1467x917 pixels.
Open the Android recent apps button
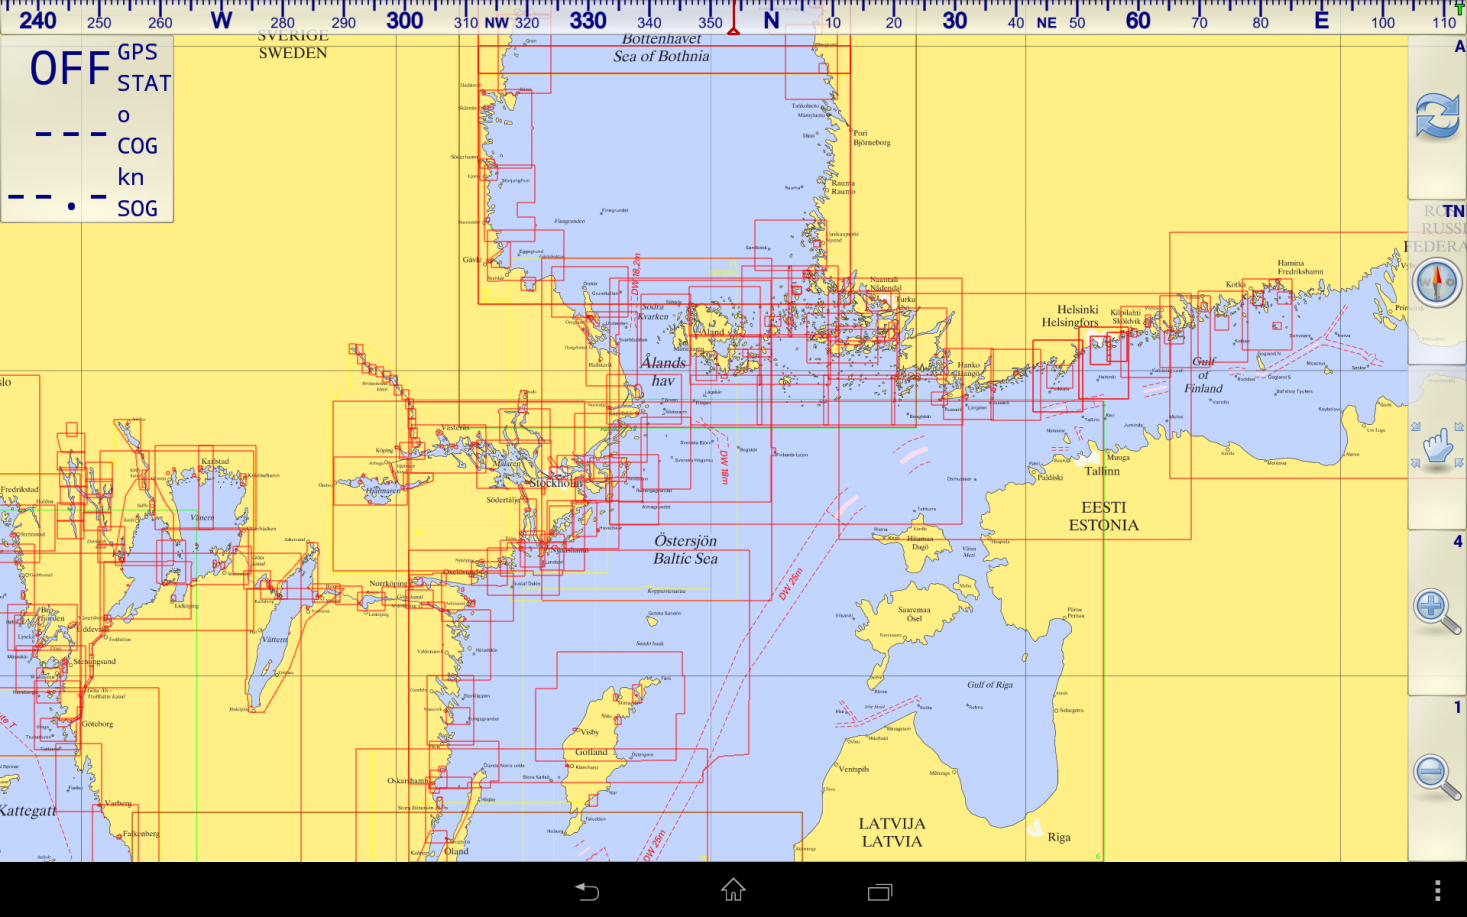880,891
